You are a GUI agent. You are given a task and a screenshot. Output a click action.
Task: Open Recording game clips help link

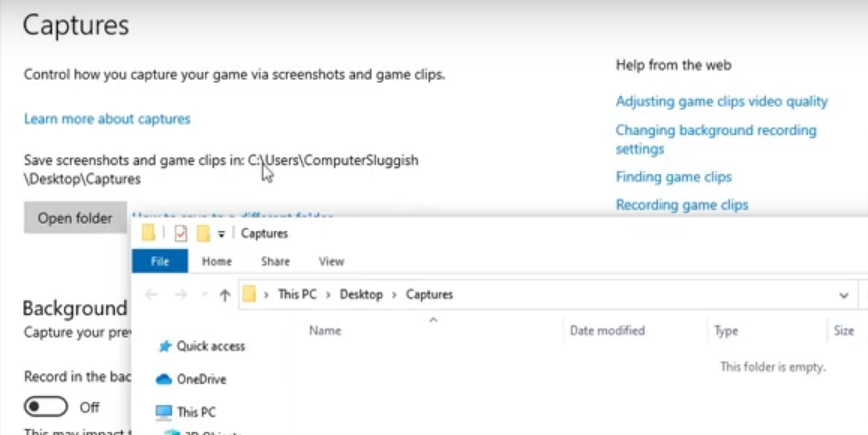click(682, 205)
